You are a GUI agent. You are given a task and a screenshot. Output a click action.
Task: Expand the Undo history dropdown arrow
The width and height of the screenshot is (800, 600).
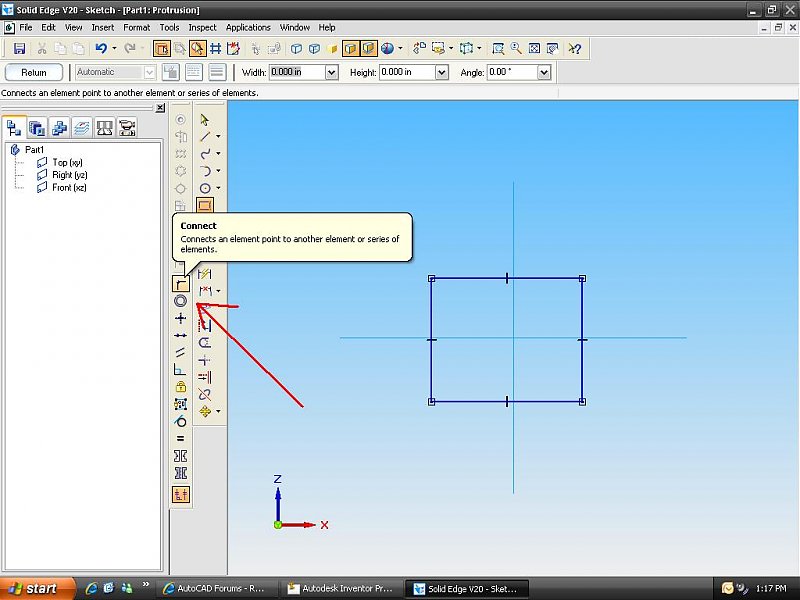114,48
